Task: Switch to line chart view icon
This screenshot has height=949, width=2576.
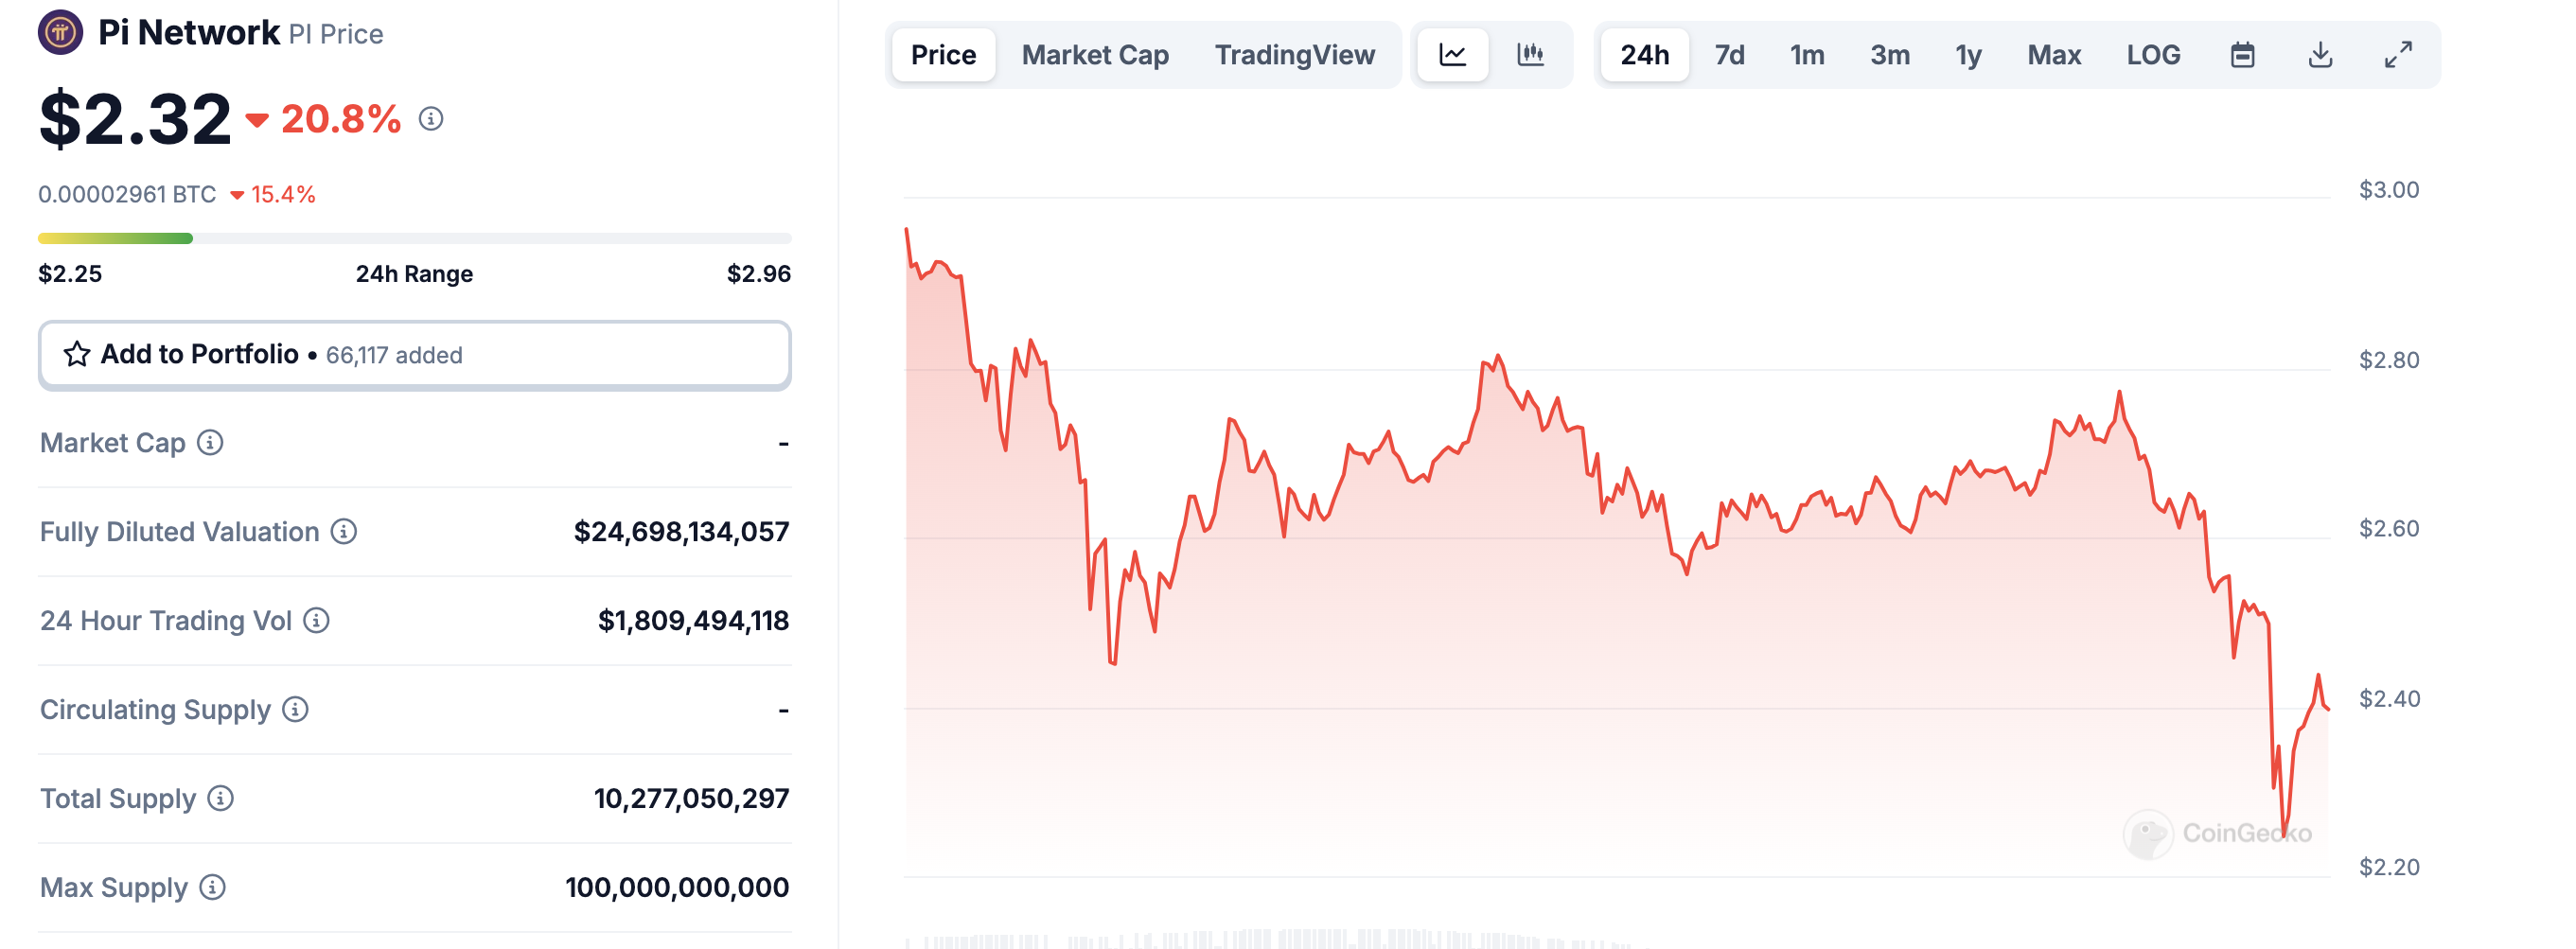Action: 1453,55
